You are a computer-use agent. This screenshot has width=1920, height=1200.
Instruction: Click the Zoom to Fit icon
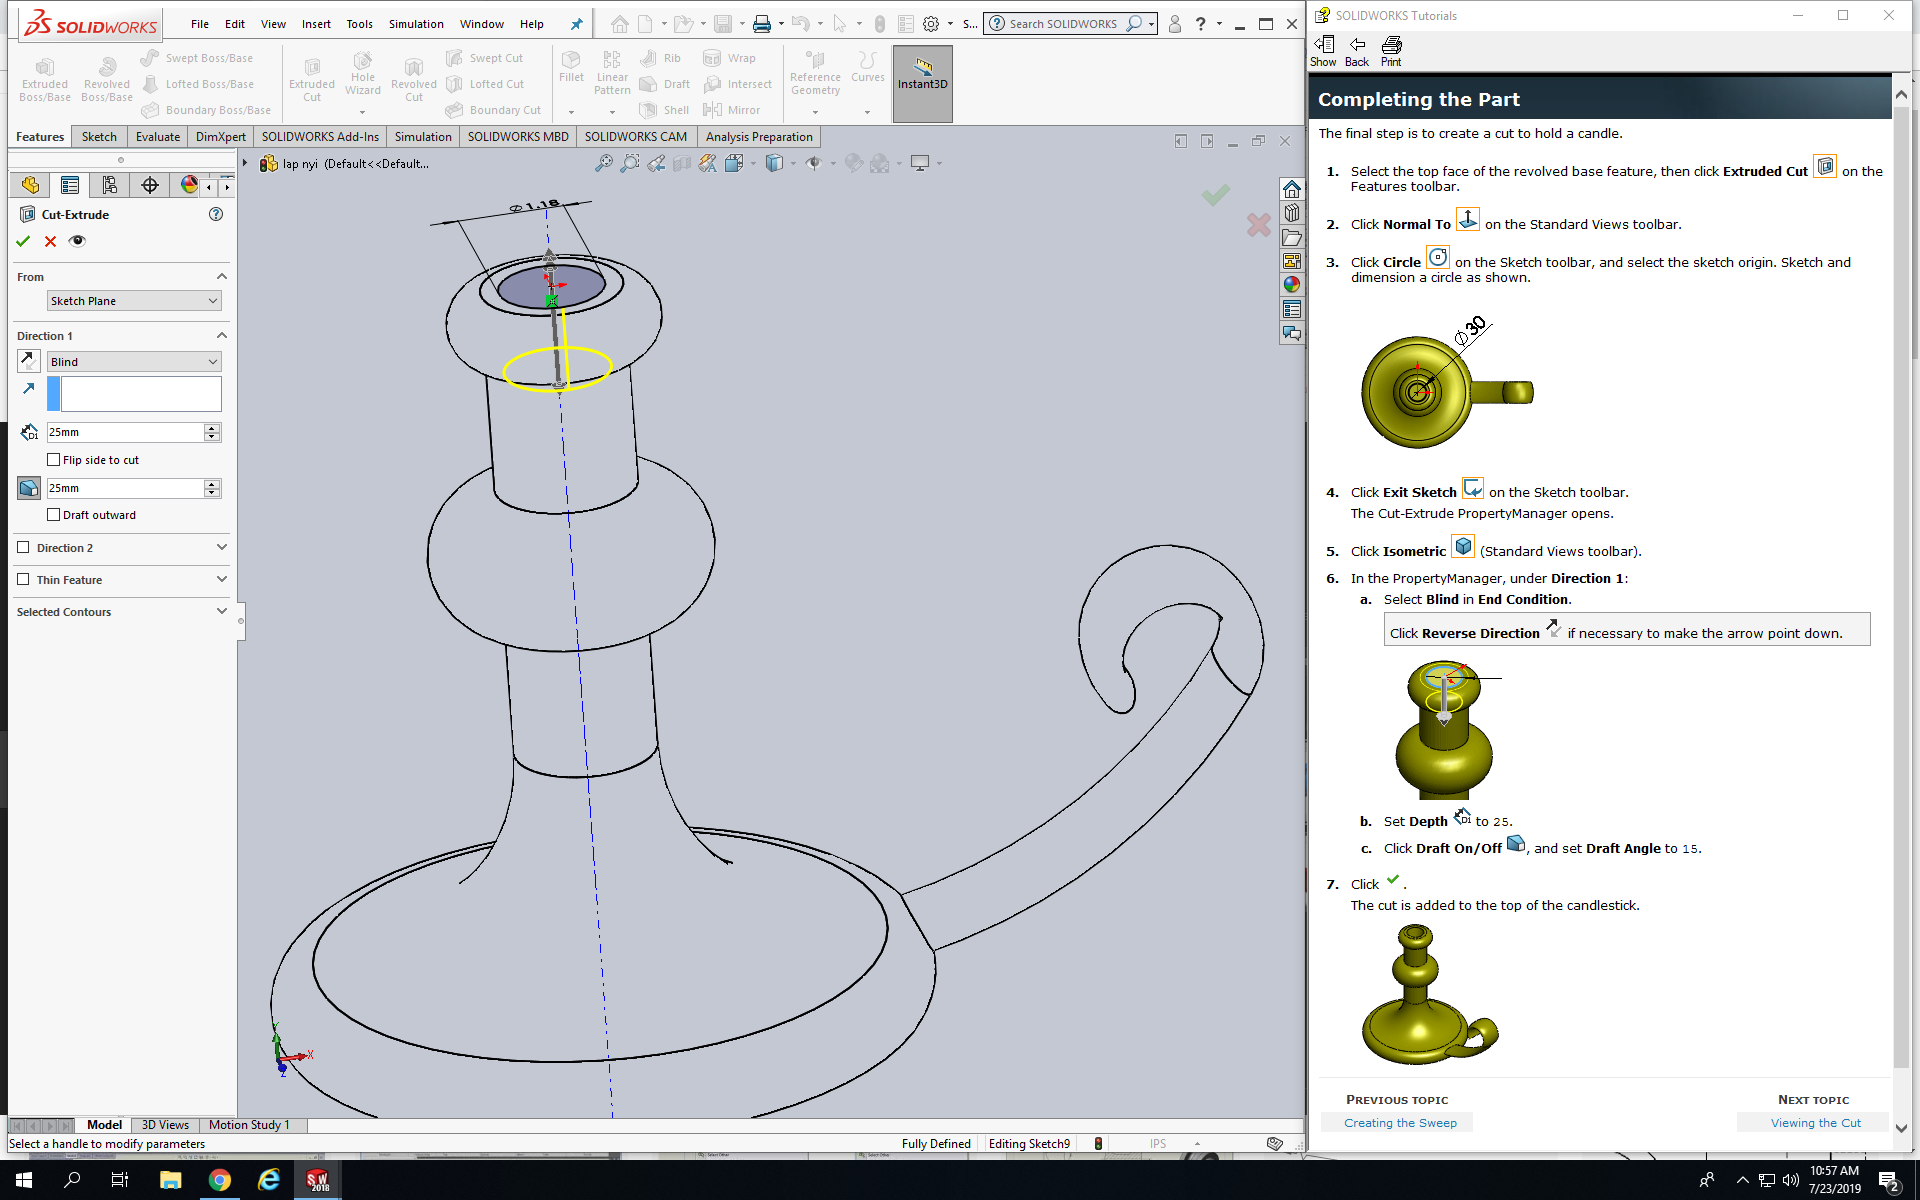(603, 163)
